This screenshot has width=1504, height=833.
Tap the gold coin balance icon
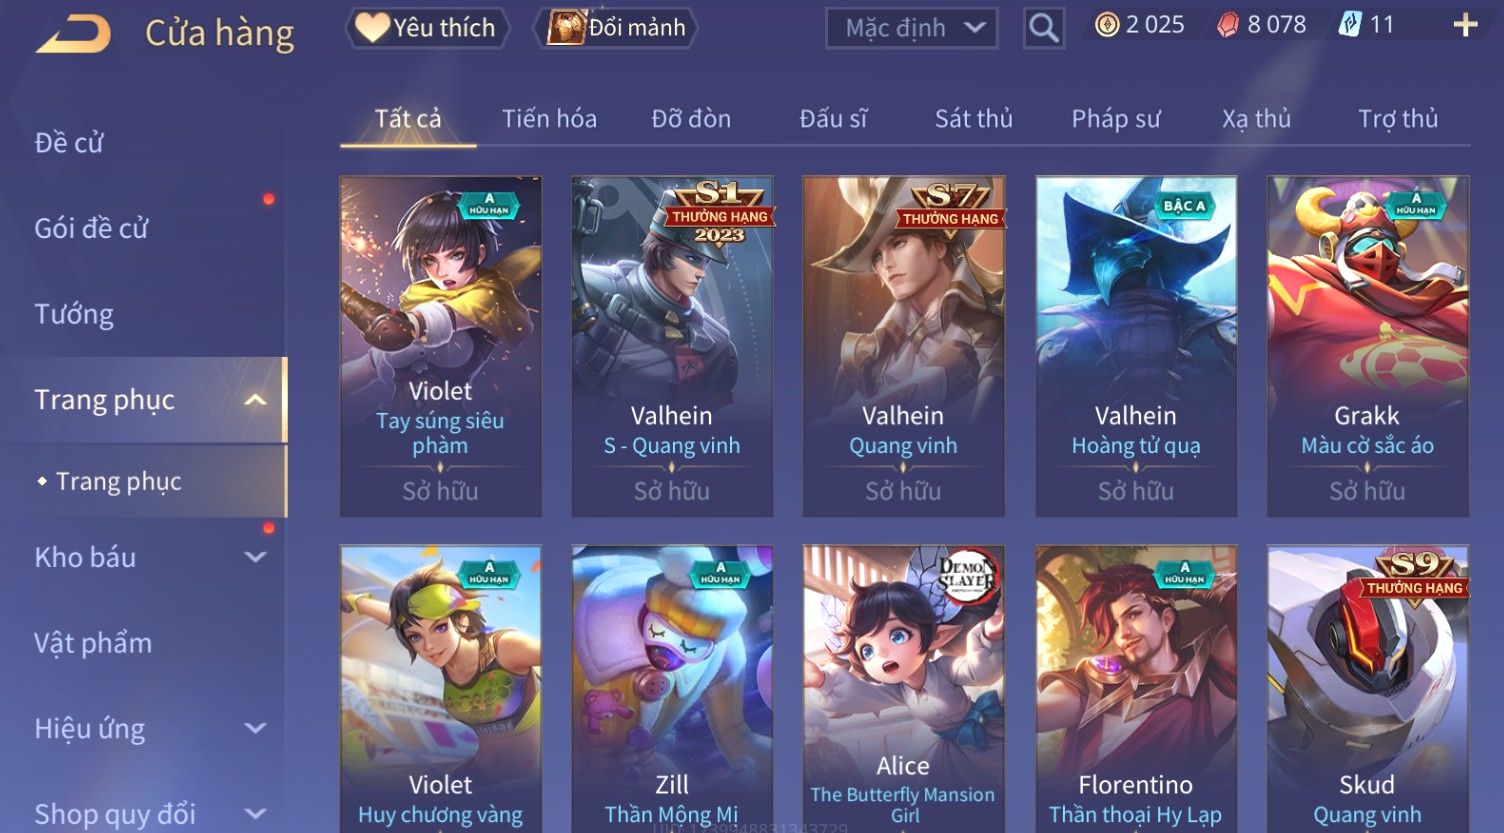[x=1107, y=25]
